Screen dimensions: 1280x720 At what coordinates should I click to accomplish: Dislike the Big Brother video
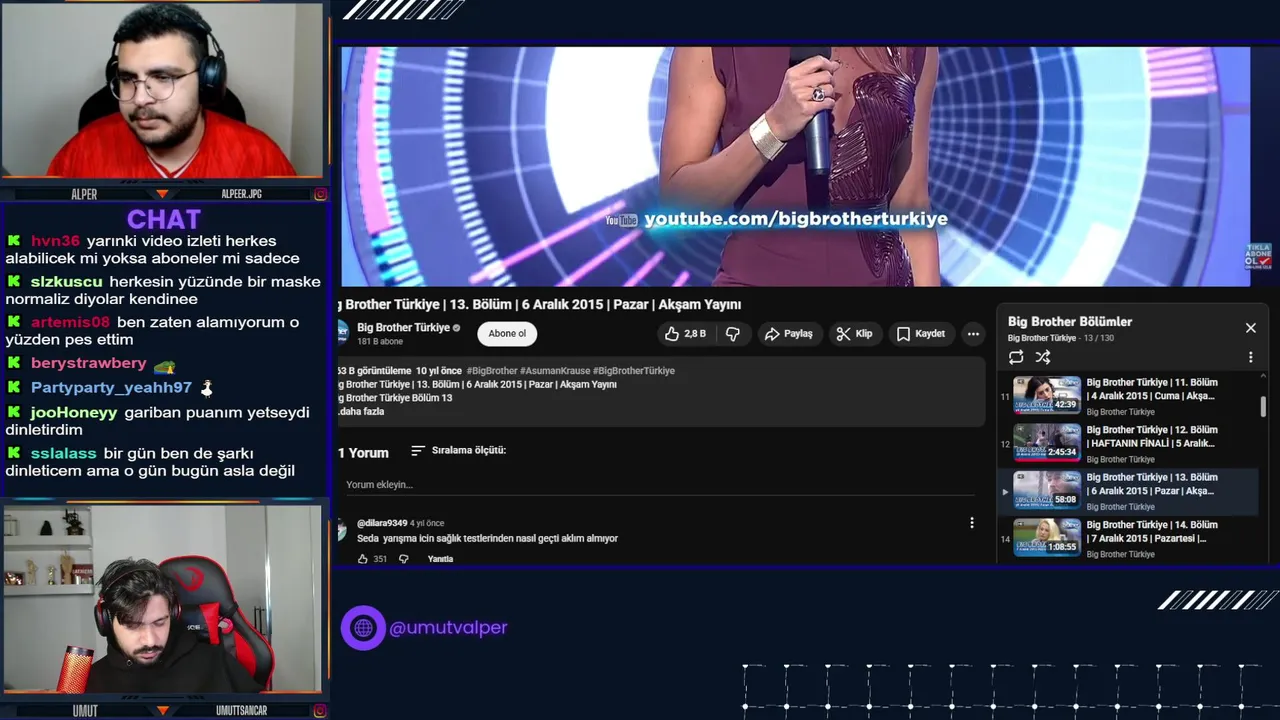click(733, 334)
